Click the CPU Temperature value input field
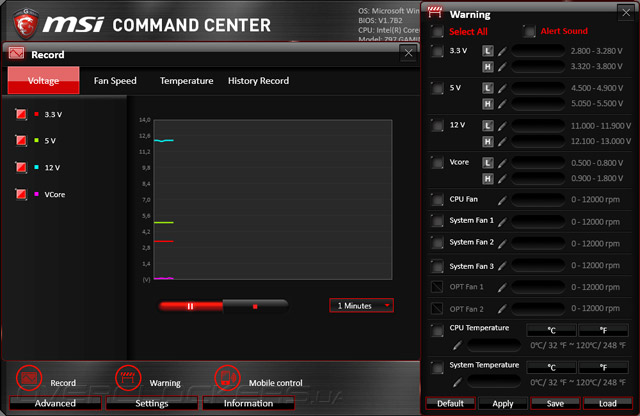The height and width of the screenshot is (416, 640). point(494,345)
